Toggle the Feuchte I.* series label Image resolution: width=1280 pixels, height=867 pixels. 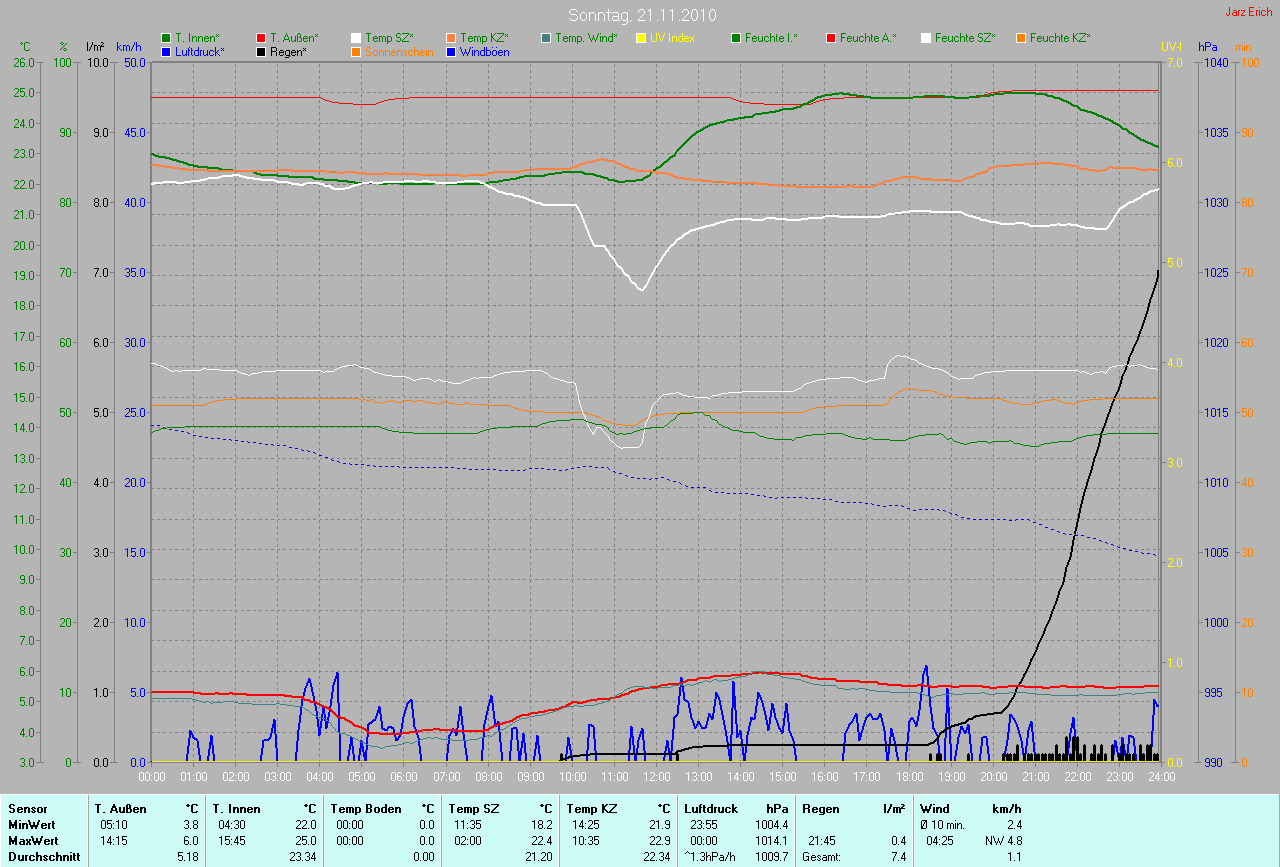(771, 38)
